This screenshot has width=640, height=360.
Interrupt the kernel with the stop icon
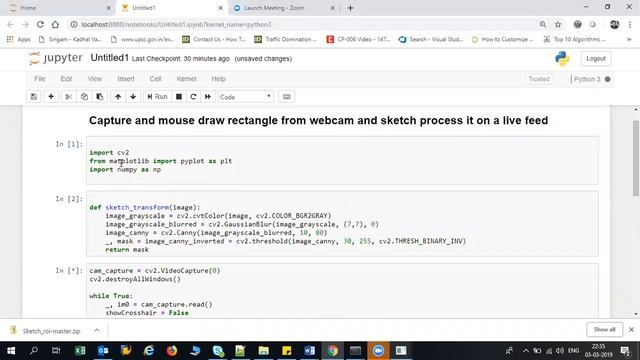(x=179, y=97)
